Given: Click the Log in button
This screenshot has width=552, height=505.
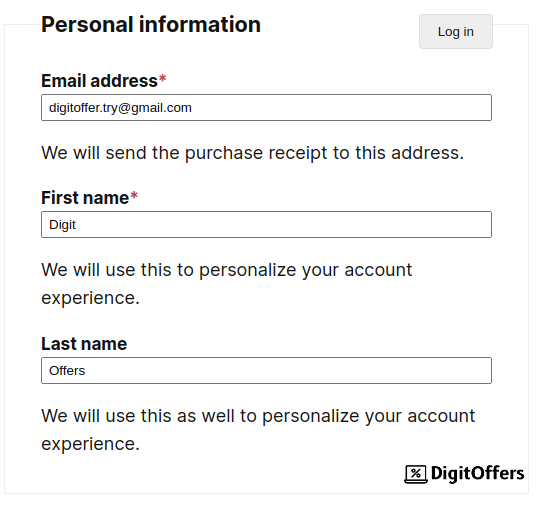Looking at the screenshot, I should [x=456, y=32].
